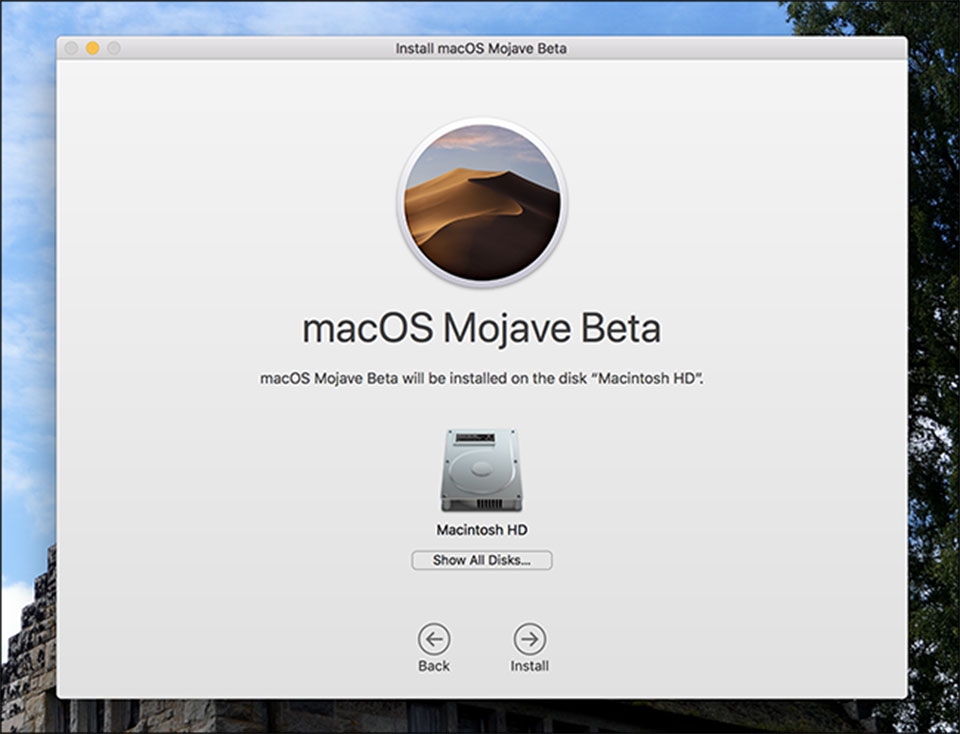Click the Macintosh HD disk name label
This screenshot has height=734, width=960.
[478, 528]
